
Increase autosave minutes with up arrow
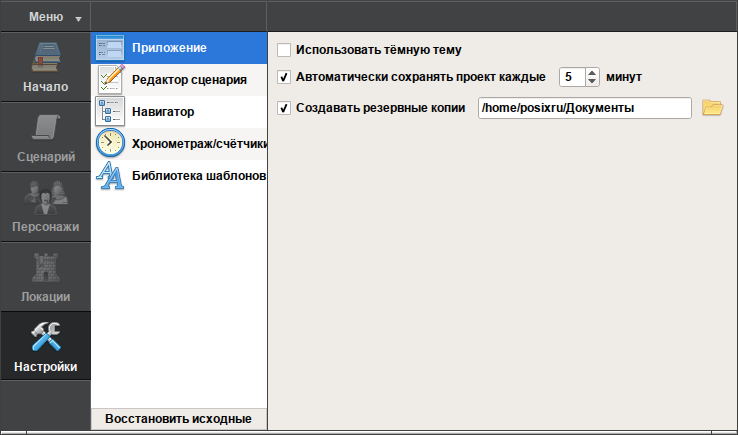tap(592, 72)
